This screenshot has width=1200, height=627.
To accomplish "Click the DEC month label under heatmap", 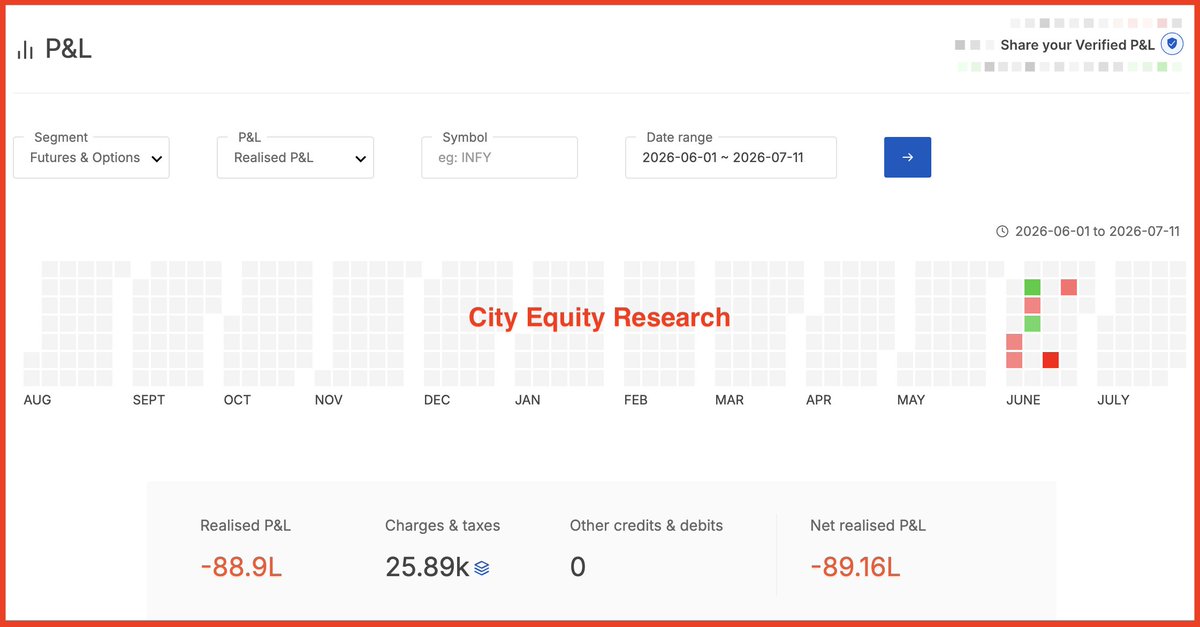I will click(437, 400).
